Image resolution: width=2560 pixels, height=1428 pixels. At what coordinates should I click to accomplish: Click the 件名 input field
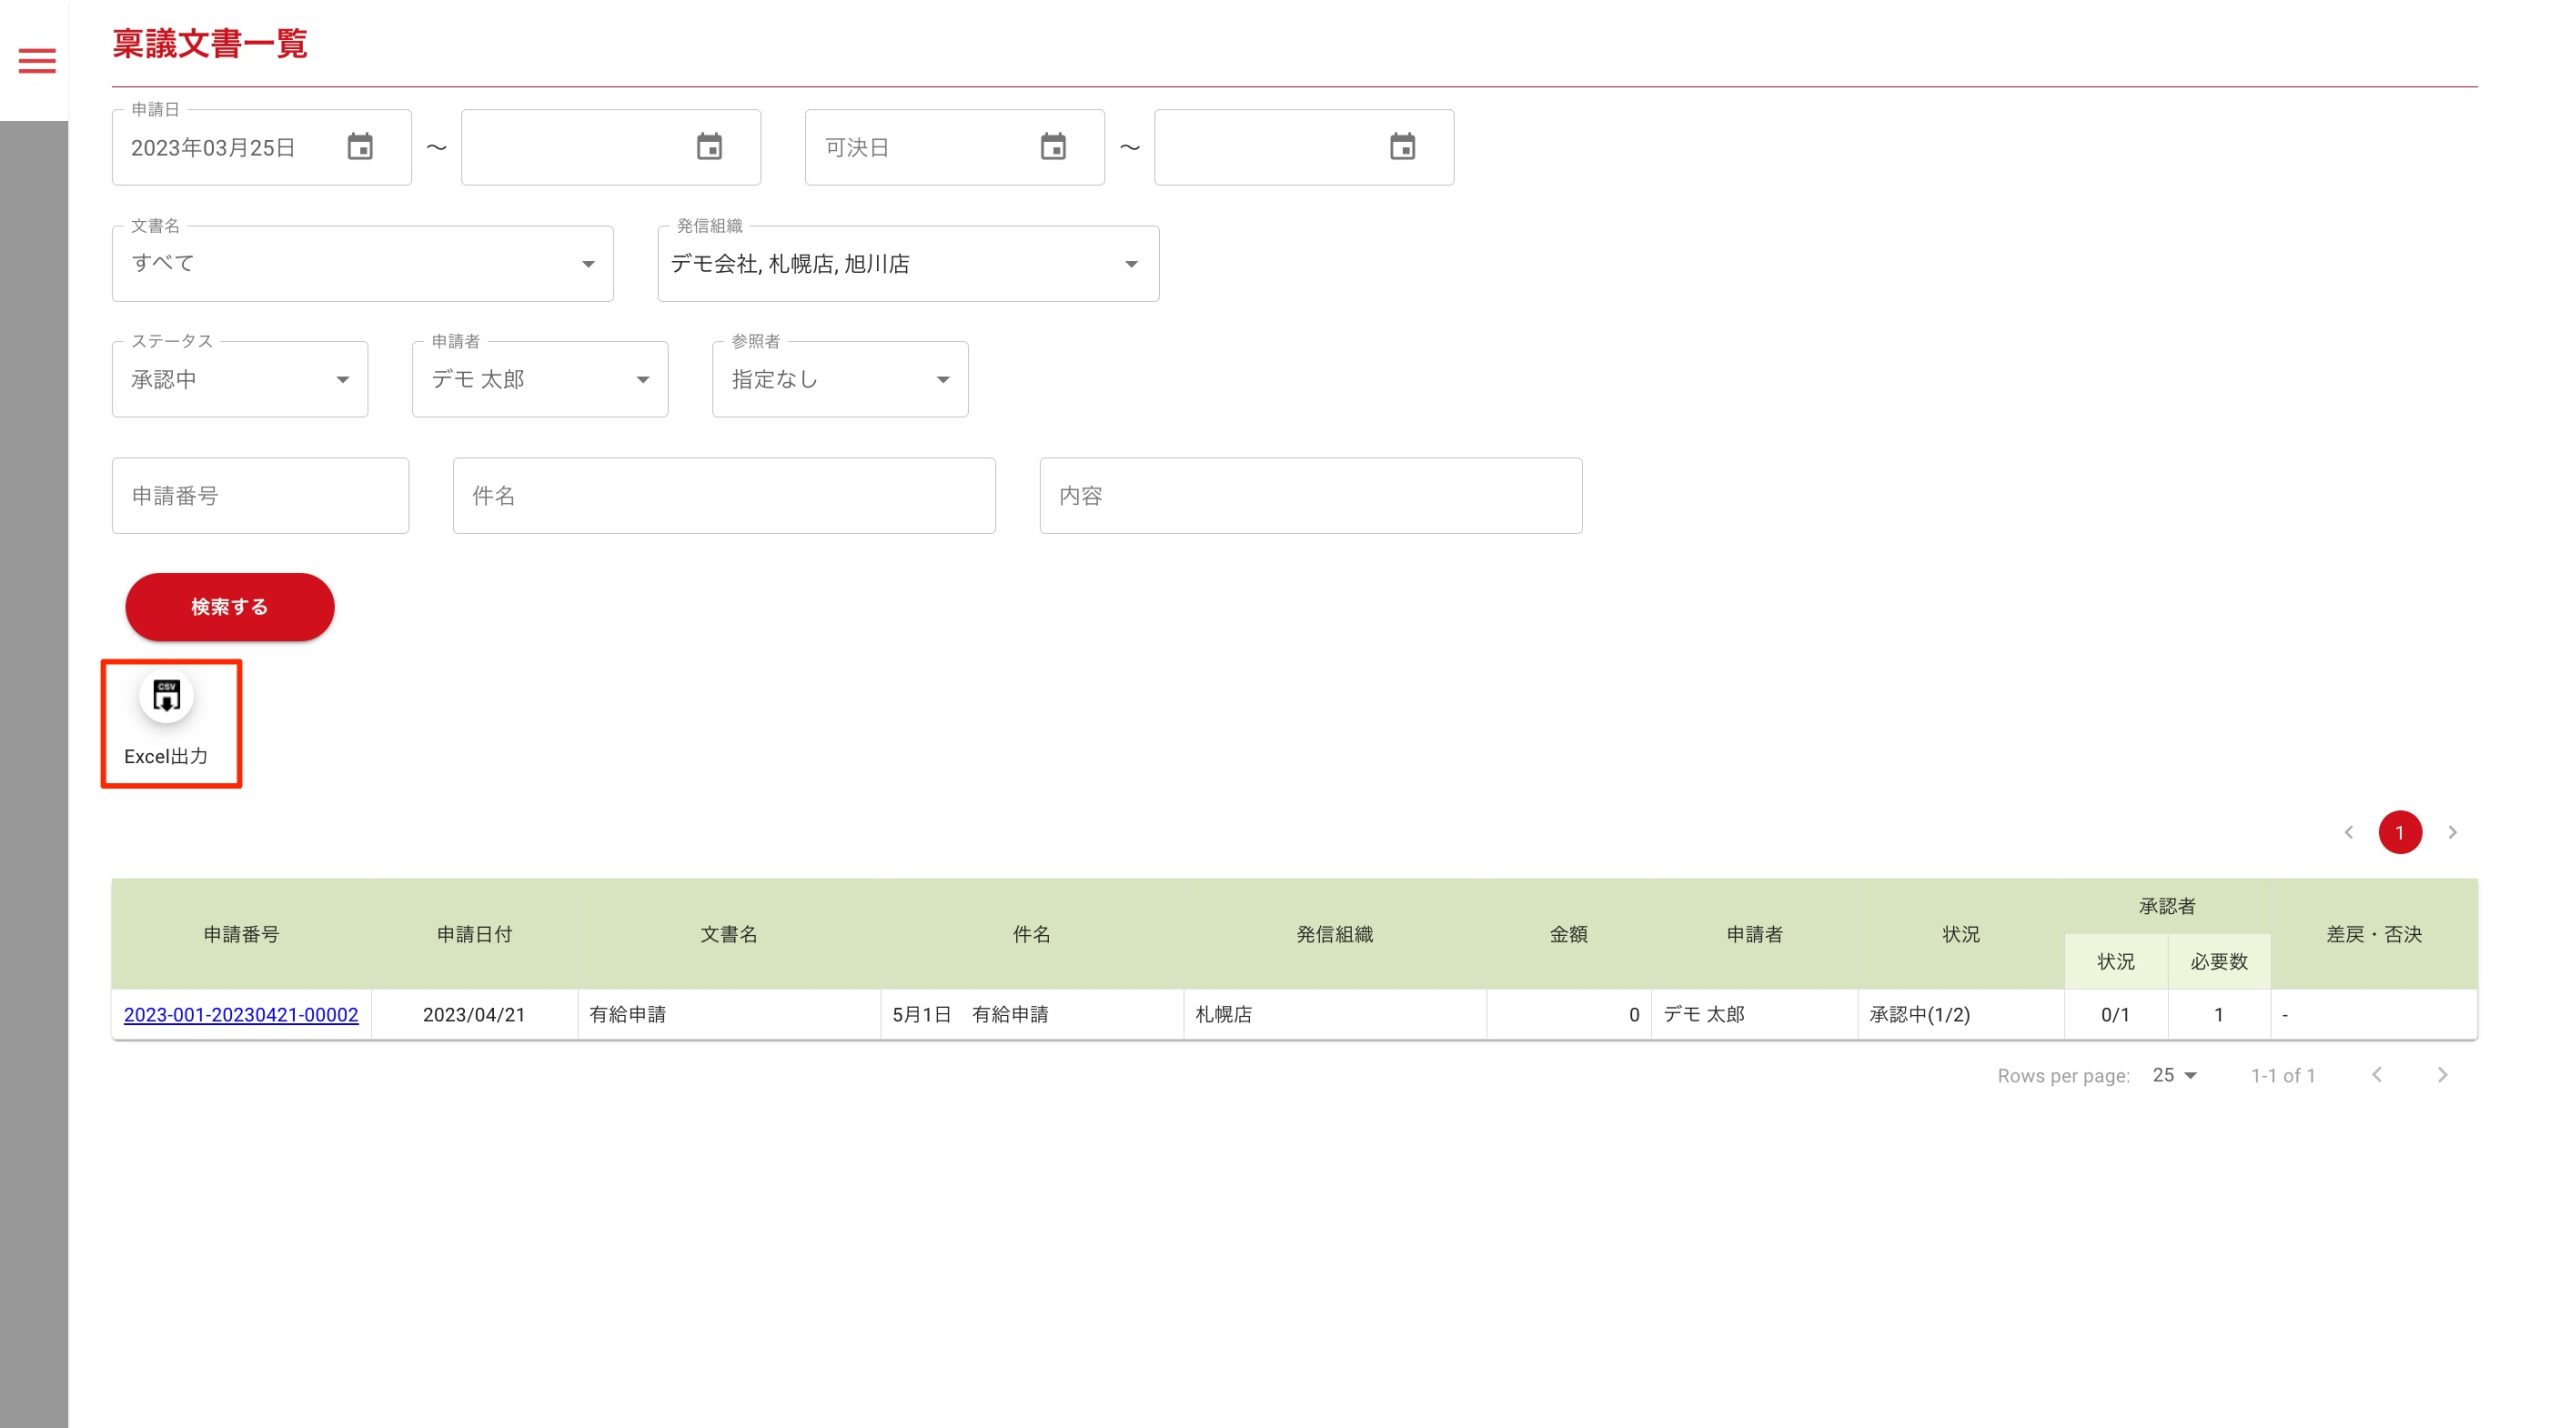coord(723,496)
